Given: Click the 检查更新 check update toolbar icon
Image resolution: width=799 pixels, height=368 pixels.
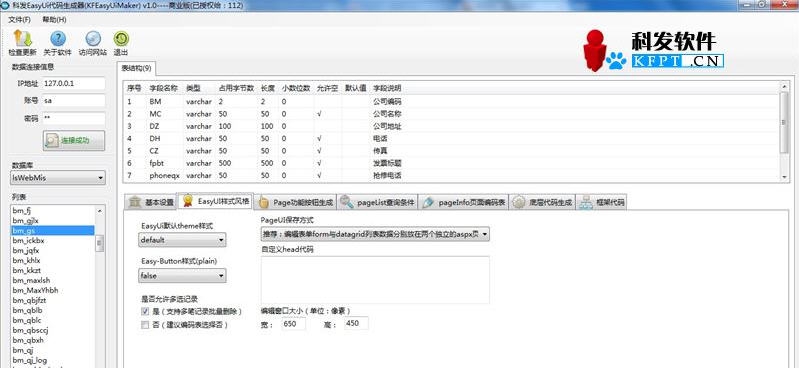Looking at the screenshot, I should (x=22, y=39).
